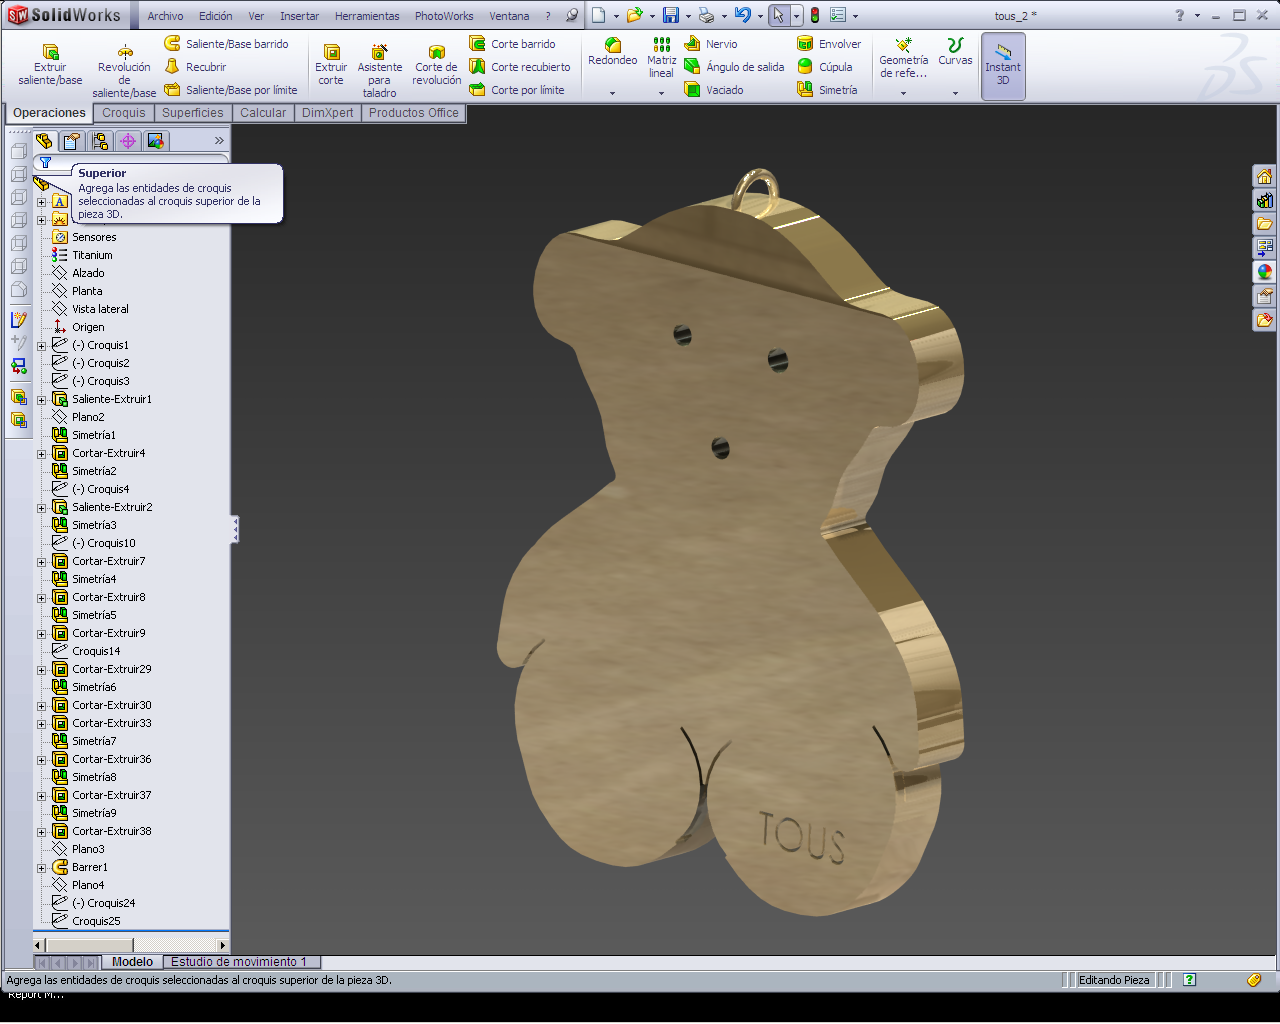Open task pane home Resources icon

(x=1265, y=177)
